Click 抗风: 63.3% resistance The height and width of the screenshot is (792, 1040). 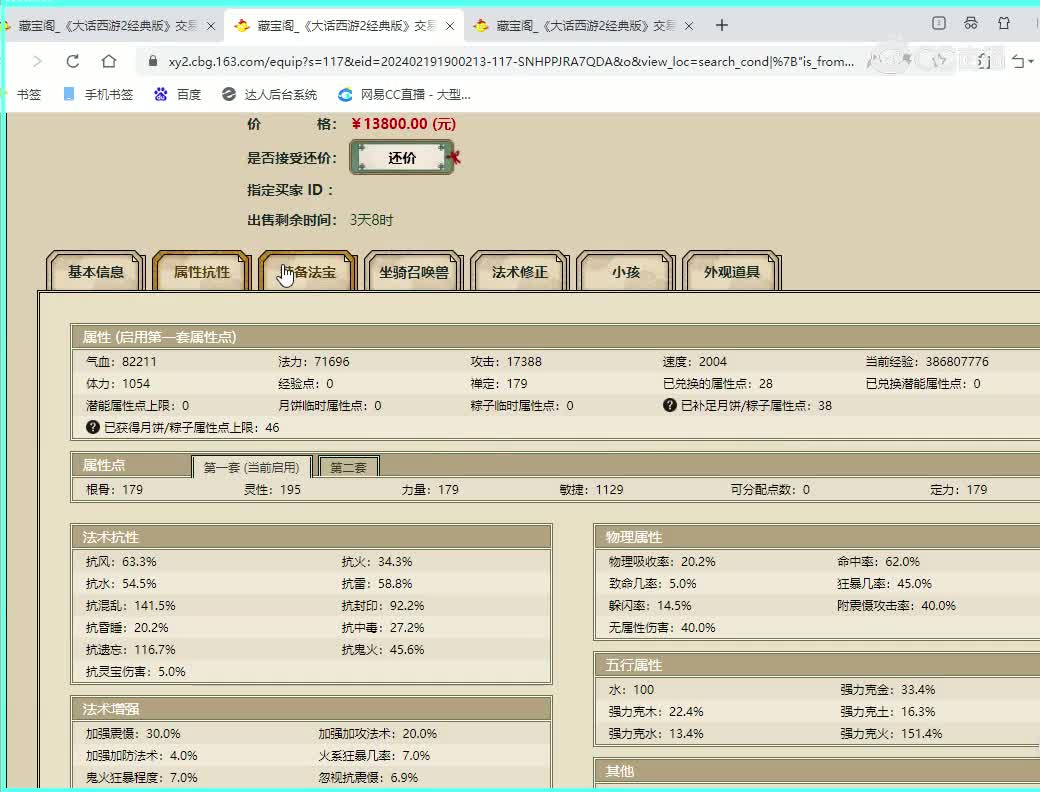[121, 562]
